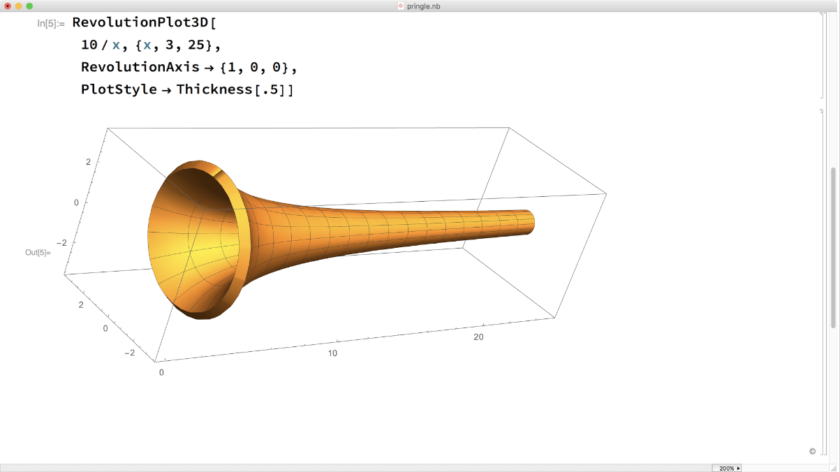Click the red close window button
Viewport: 840px width, 472px height.
tap(8, 6)
